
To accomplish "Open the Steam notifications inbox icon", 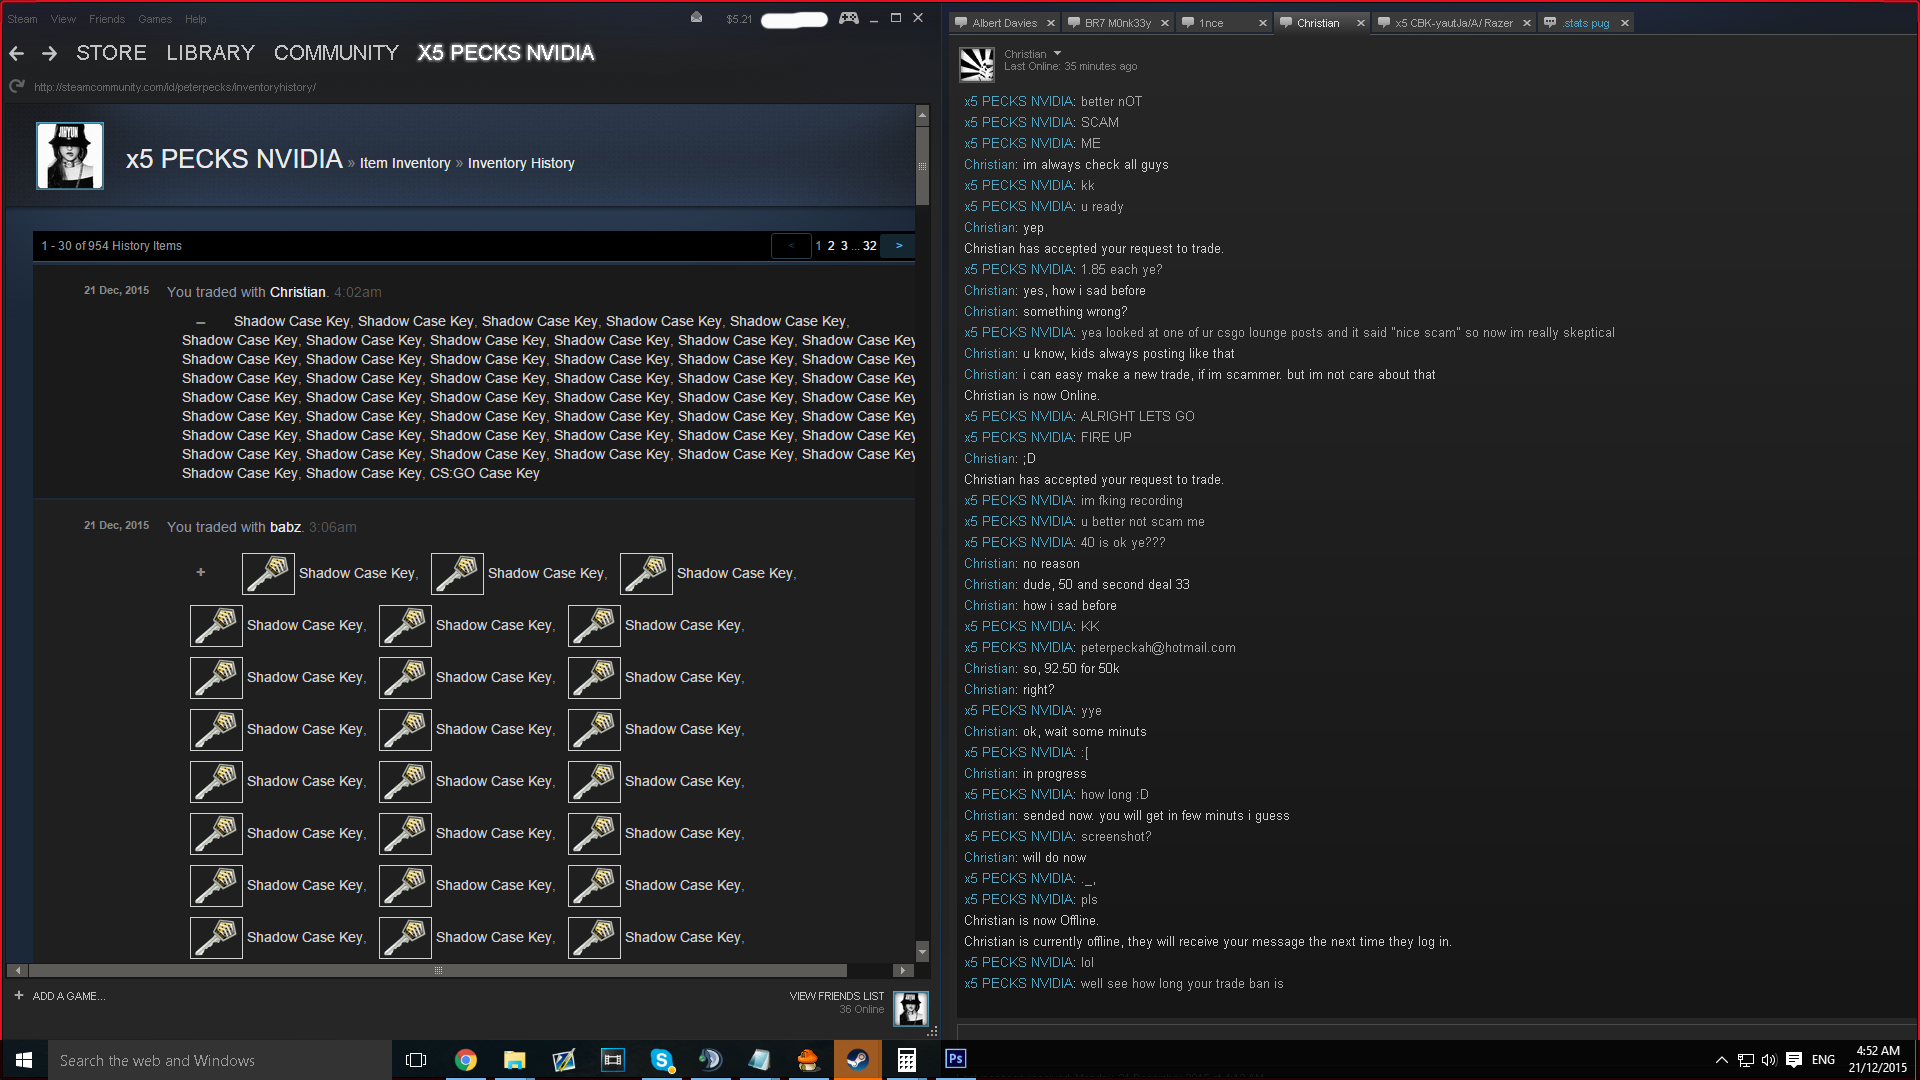I will (x=696, y=18).
